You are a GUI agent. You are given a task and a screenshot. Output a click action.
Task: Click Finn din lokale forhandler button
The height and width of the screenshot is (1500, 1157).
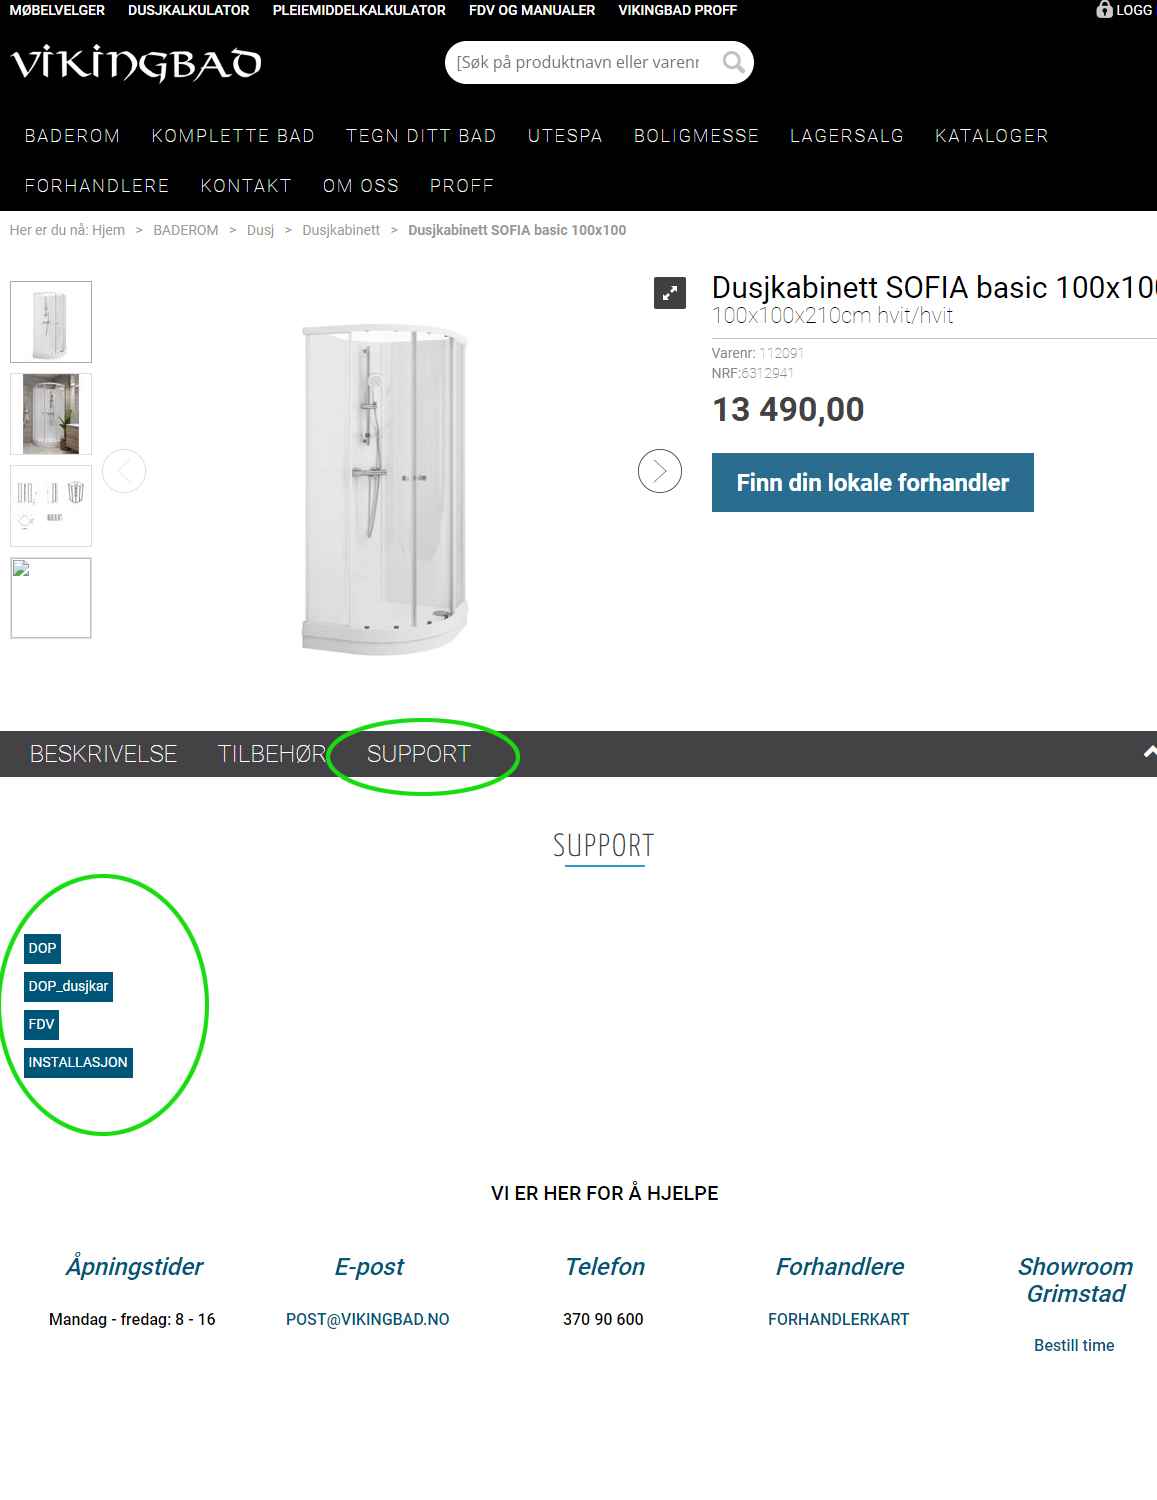tap(872, 482)
